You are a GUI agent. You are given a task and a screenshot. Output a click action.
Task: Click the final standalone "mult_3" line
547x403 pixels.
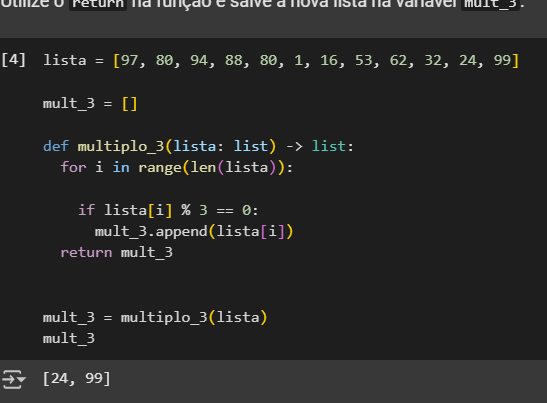point(69,338)
